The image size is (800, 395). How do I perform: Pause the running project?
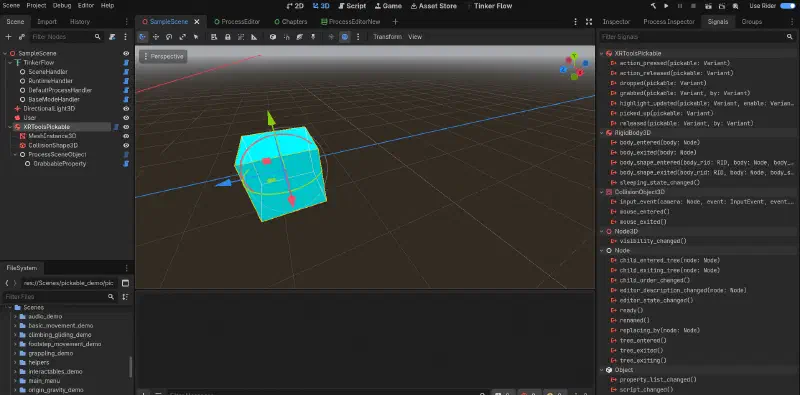[x=680, y=6]
